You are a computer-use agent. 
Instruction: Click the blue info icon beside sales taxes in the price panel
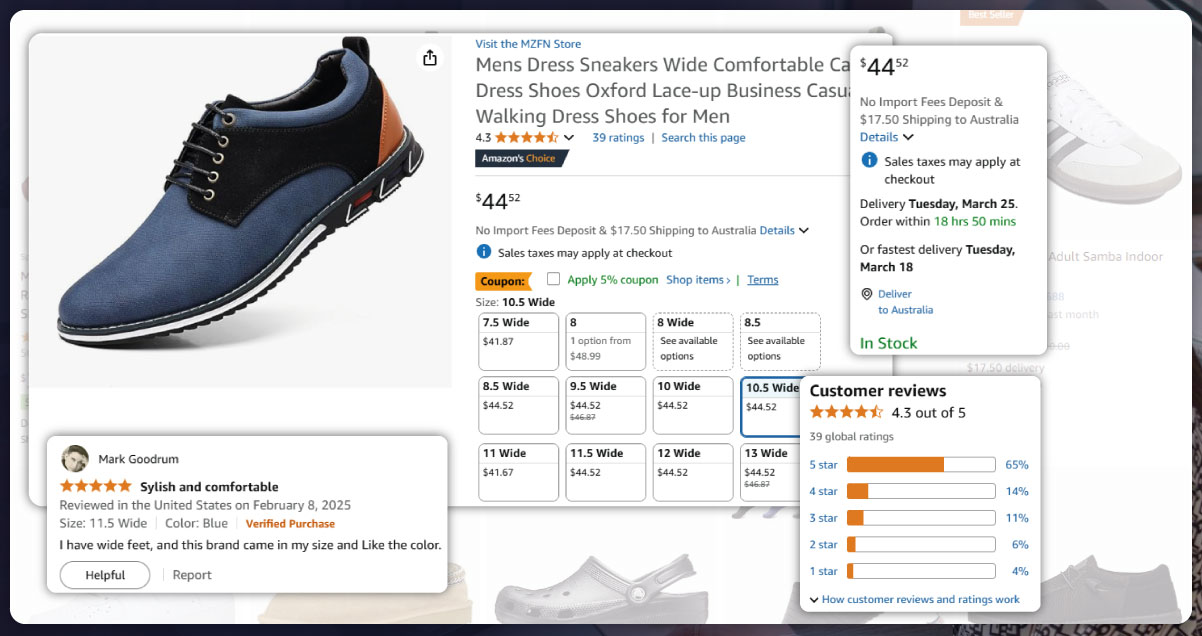[x=868, y=160]
